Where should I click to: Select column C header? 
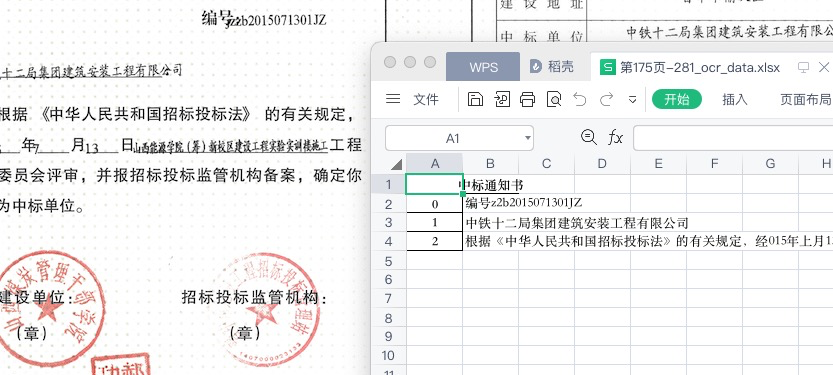coord(546,164)
